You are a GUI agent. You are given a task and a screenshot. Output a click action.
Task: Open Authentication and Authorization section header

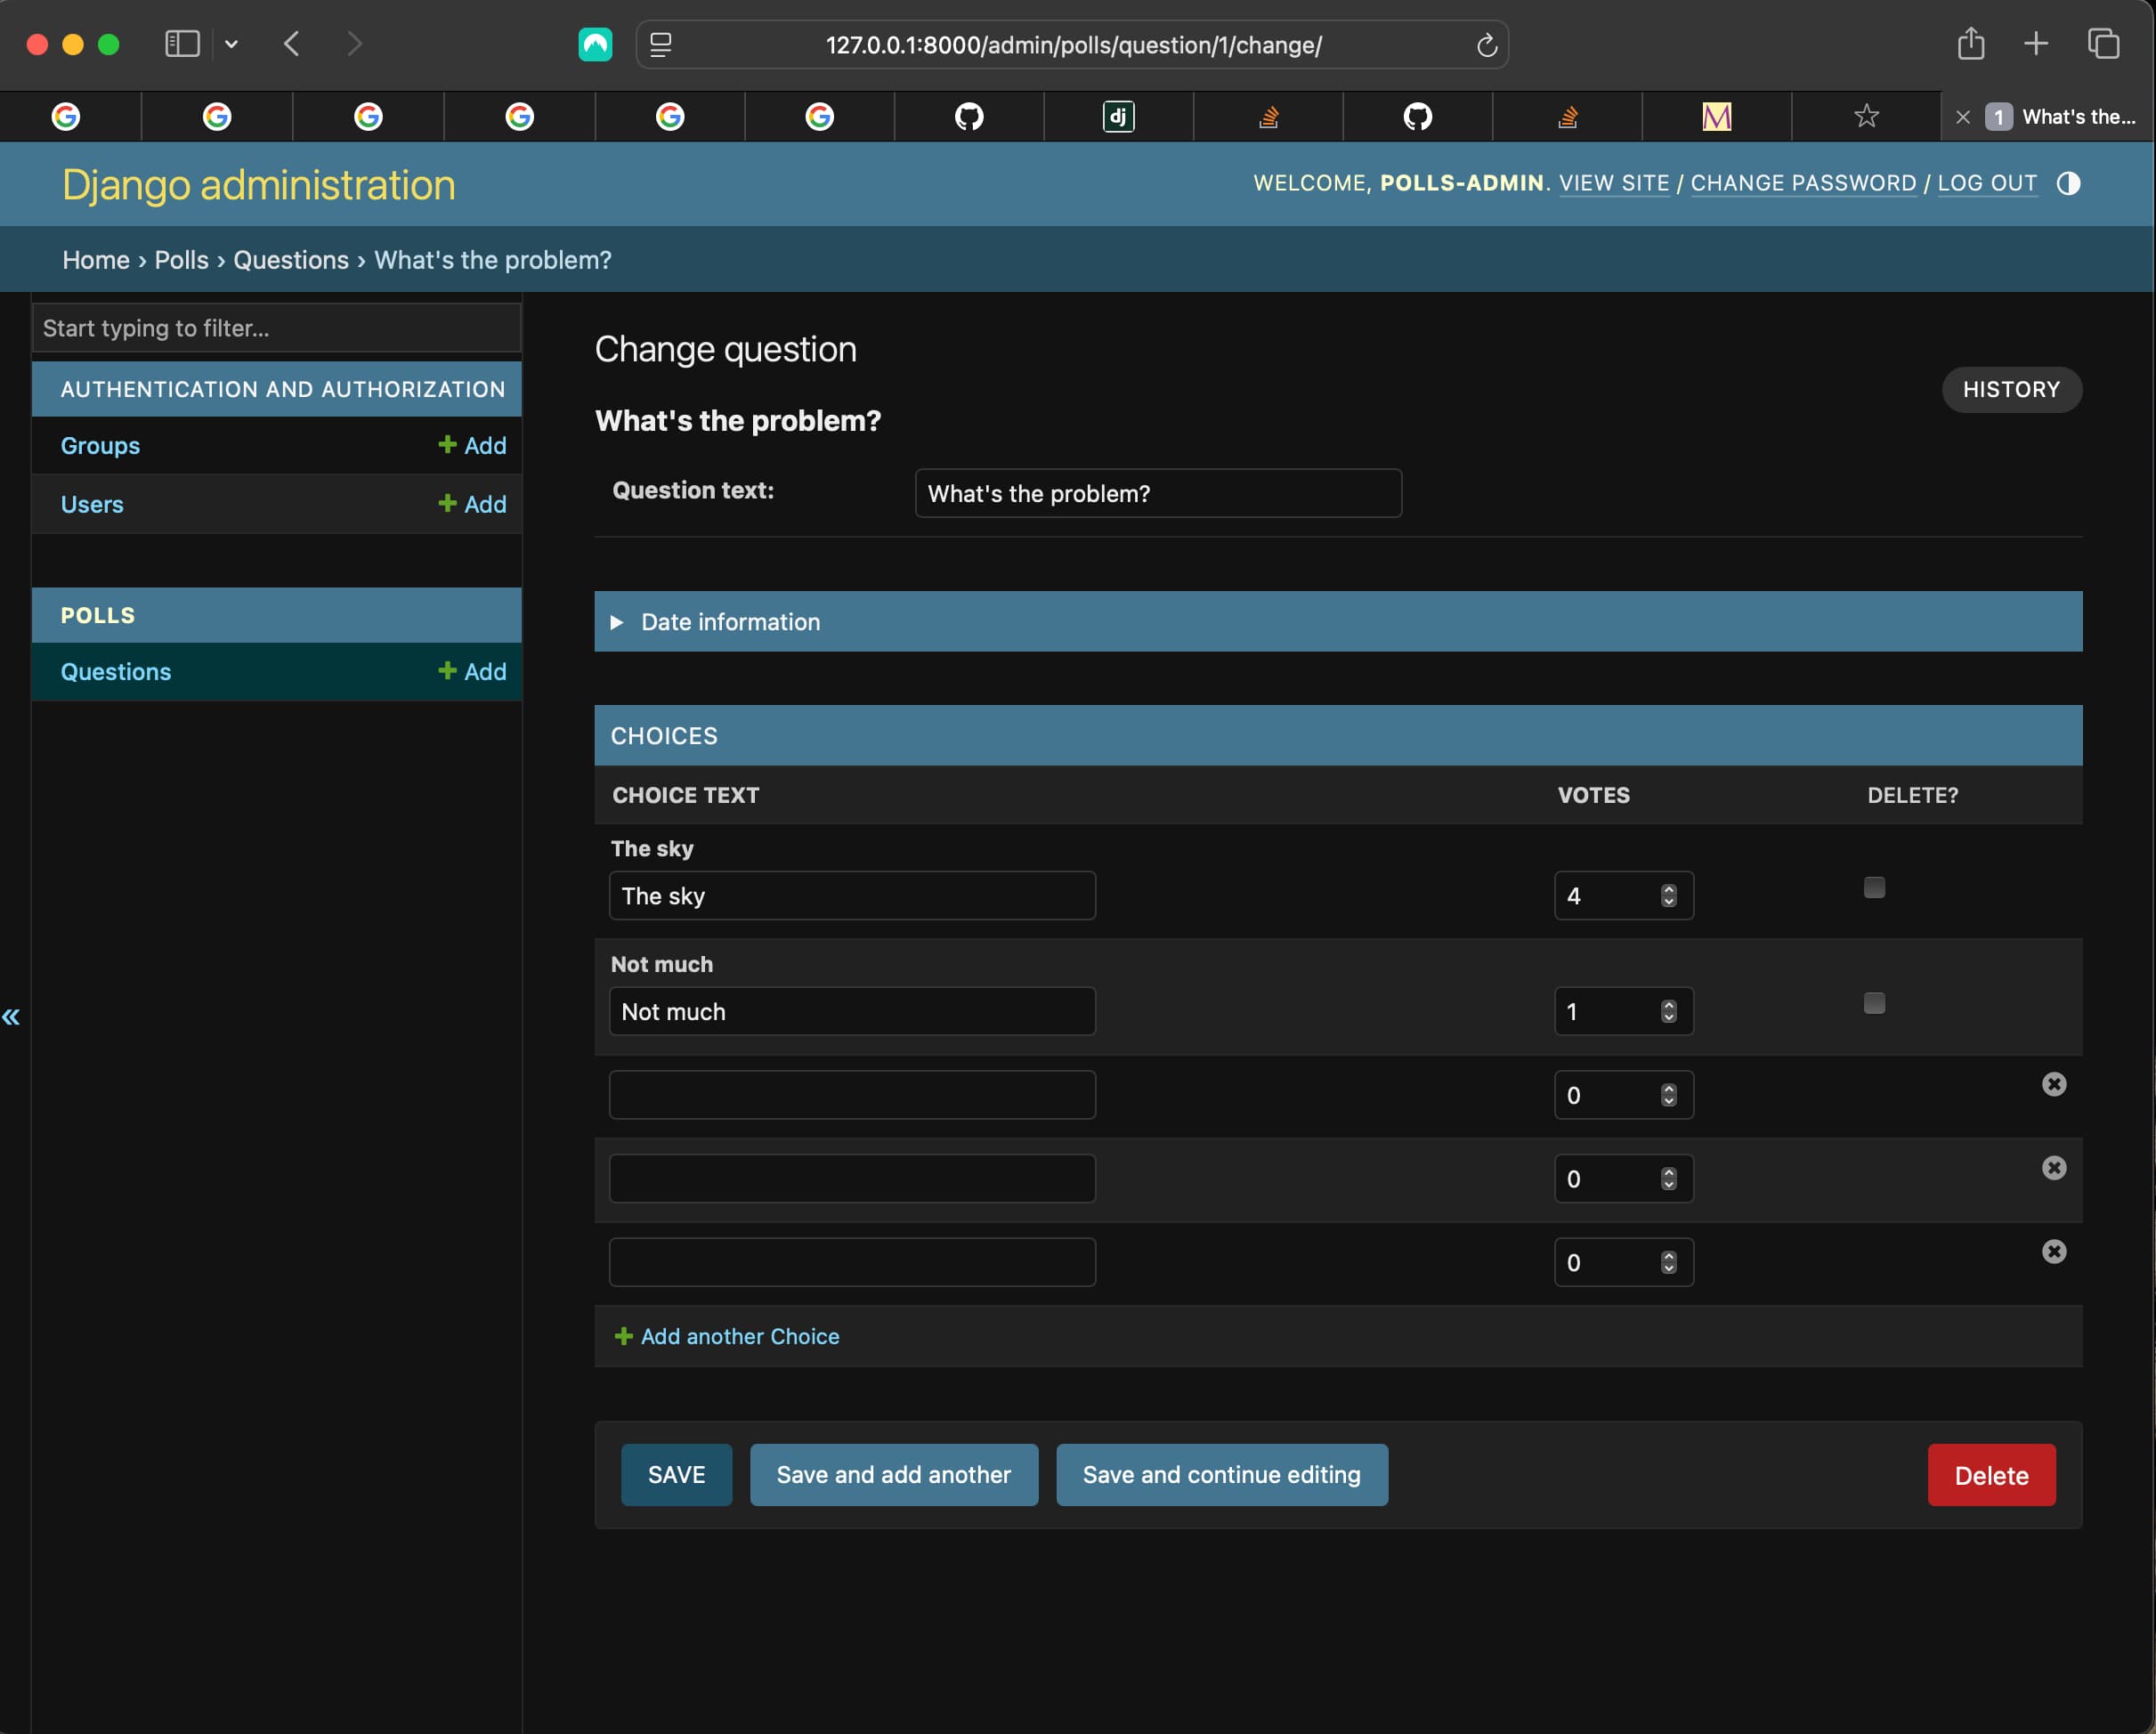(x=283, y=389)
